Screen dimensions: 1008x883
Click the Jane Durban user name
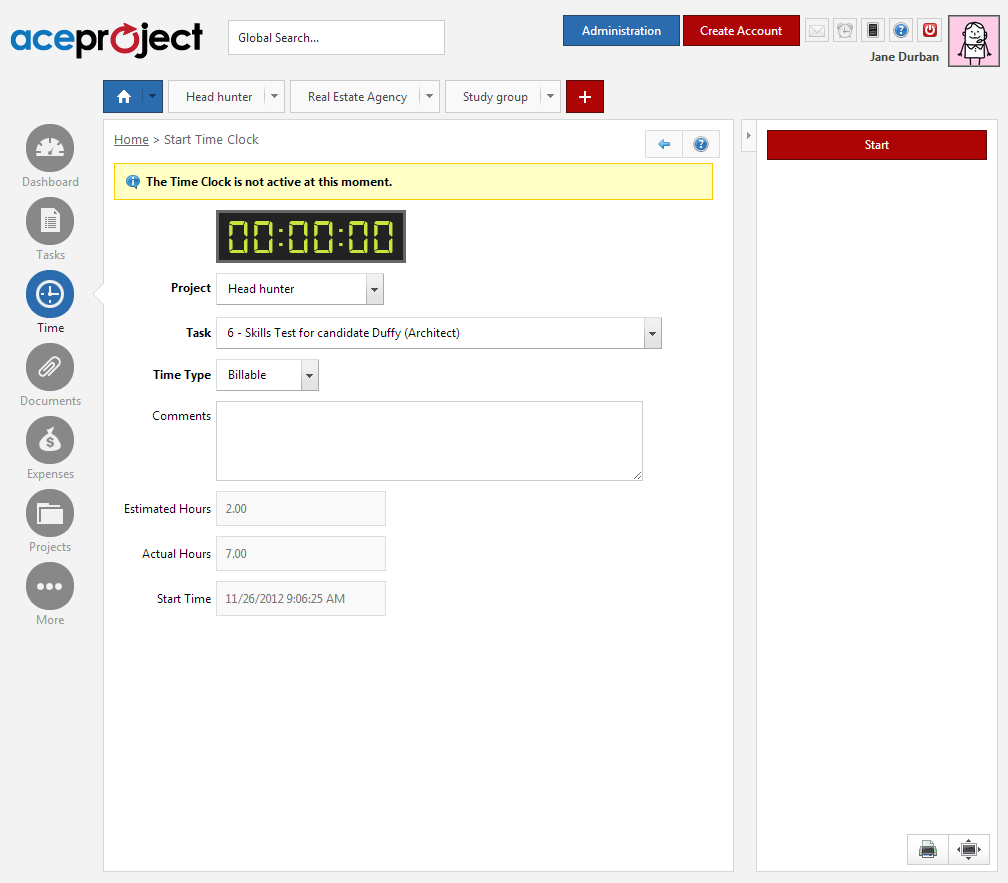[x=904, y=57]
